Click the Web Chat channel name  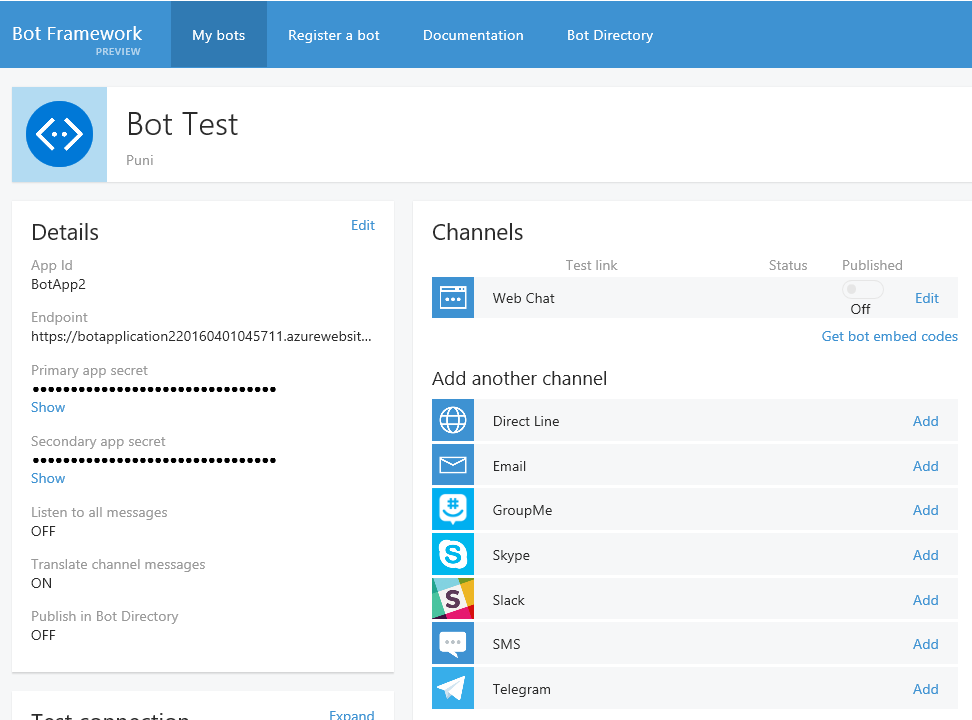pyautogui.click(x=523, y=298)
